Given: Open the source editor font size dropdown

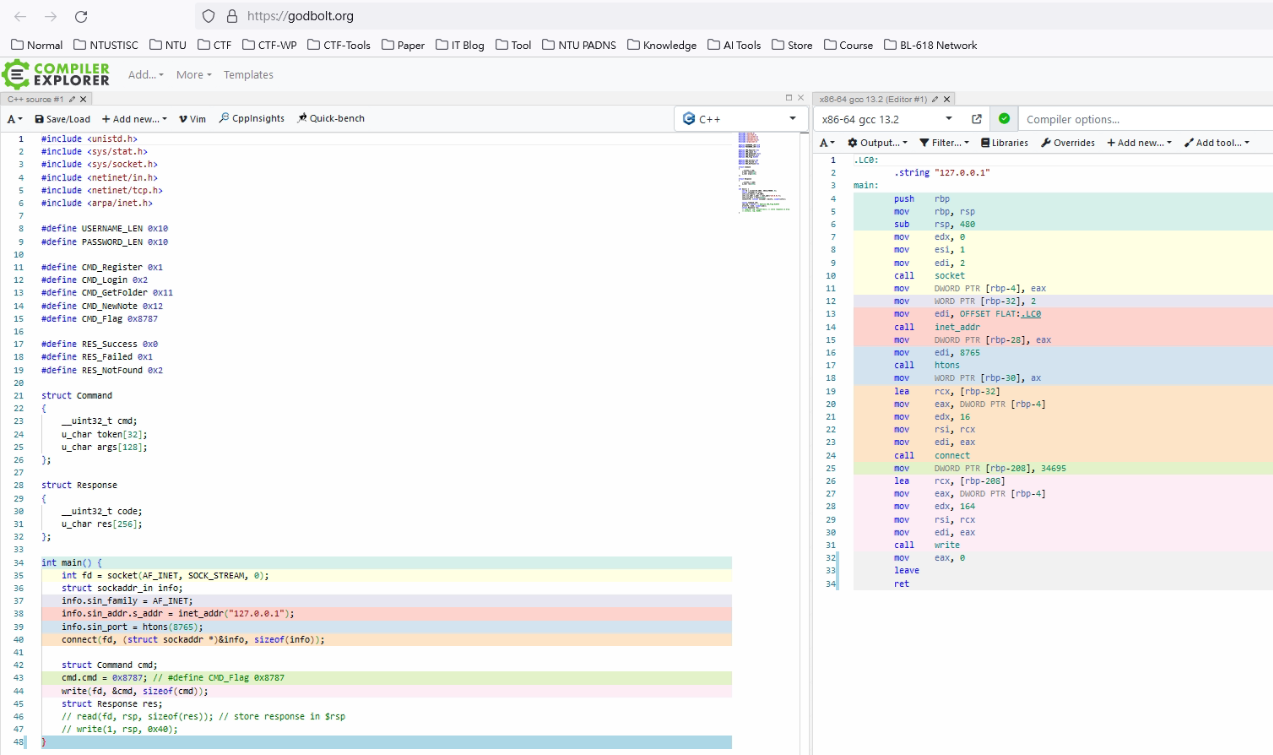Looking at the screenshot, I should coord(15,118).
